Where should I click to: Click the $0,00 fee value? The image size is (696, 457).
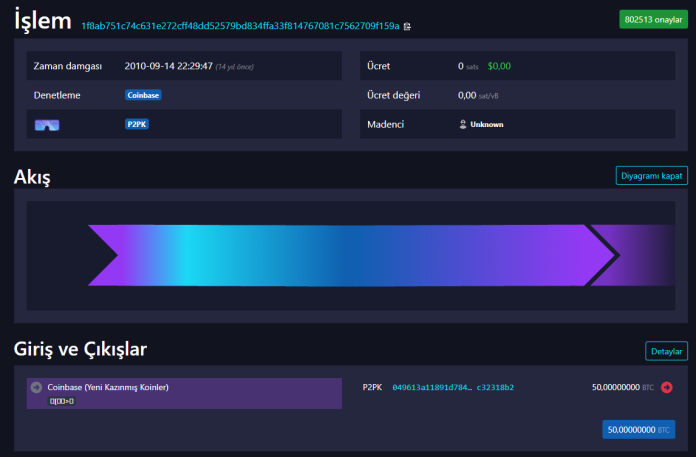coord(498,66)
